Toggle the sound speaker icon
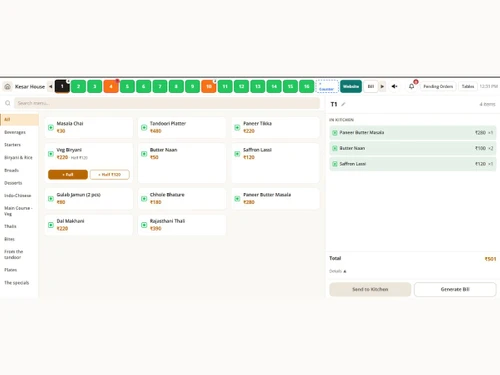 point(394,87)
